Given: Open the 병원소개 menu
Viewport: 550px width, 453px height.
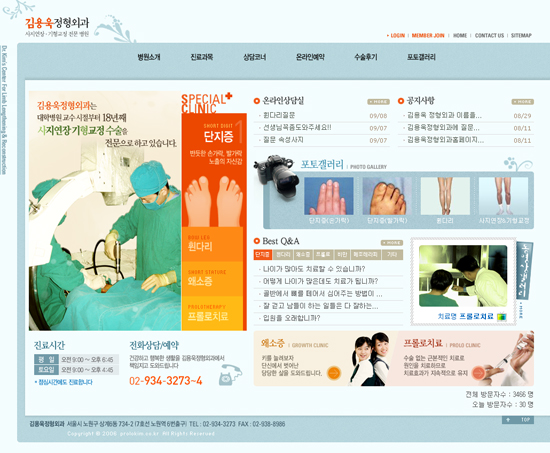Looking at the screenshot, I should (x=149, y=57).
